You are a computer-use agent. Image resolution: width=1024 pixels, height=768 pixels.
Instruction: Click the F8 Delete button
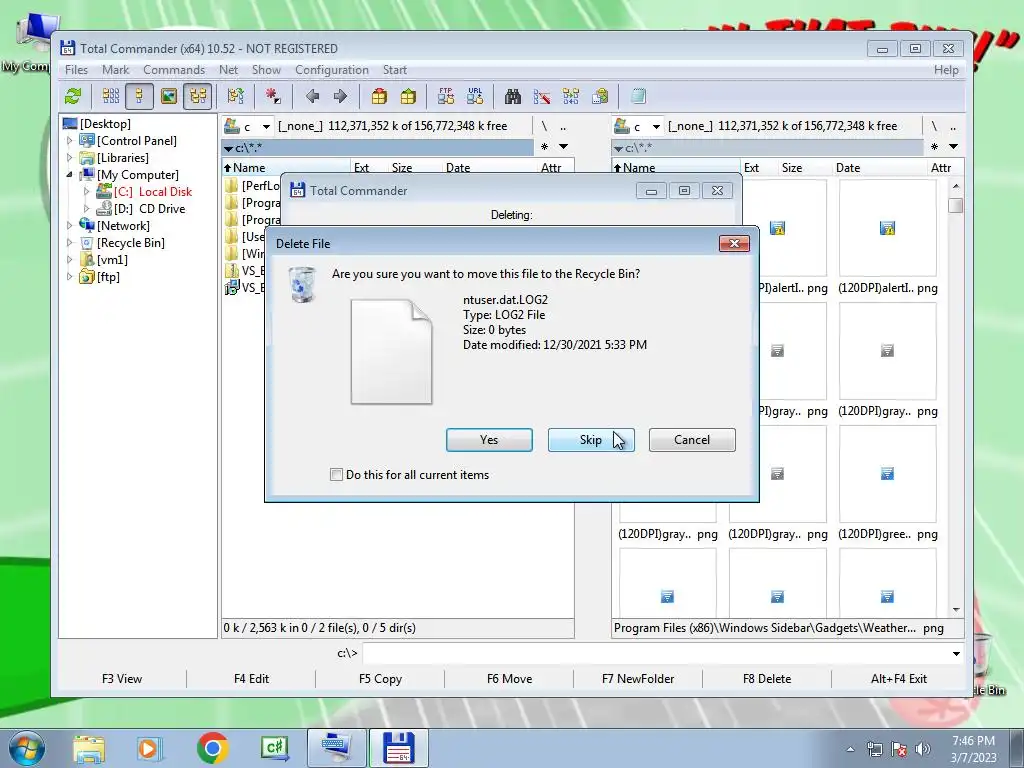pyautogui.click(x=767, y=679)
